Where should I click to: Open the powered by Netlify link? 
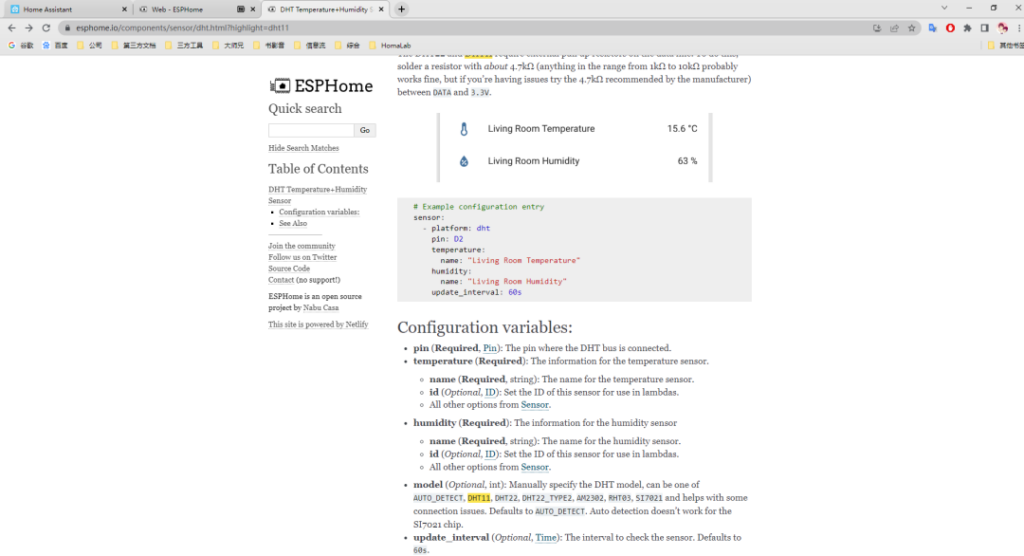pos(318,324)
